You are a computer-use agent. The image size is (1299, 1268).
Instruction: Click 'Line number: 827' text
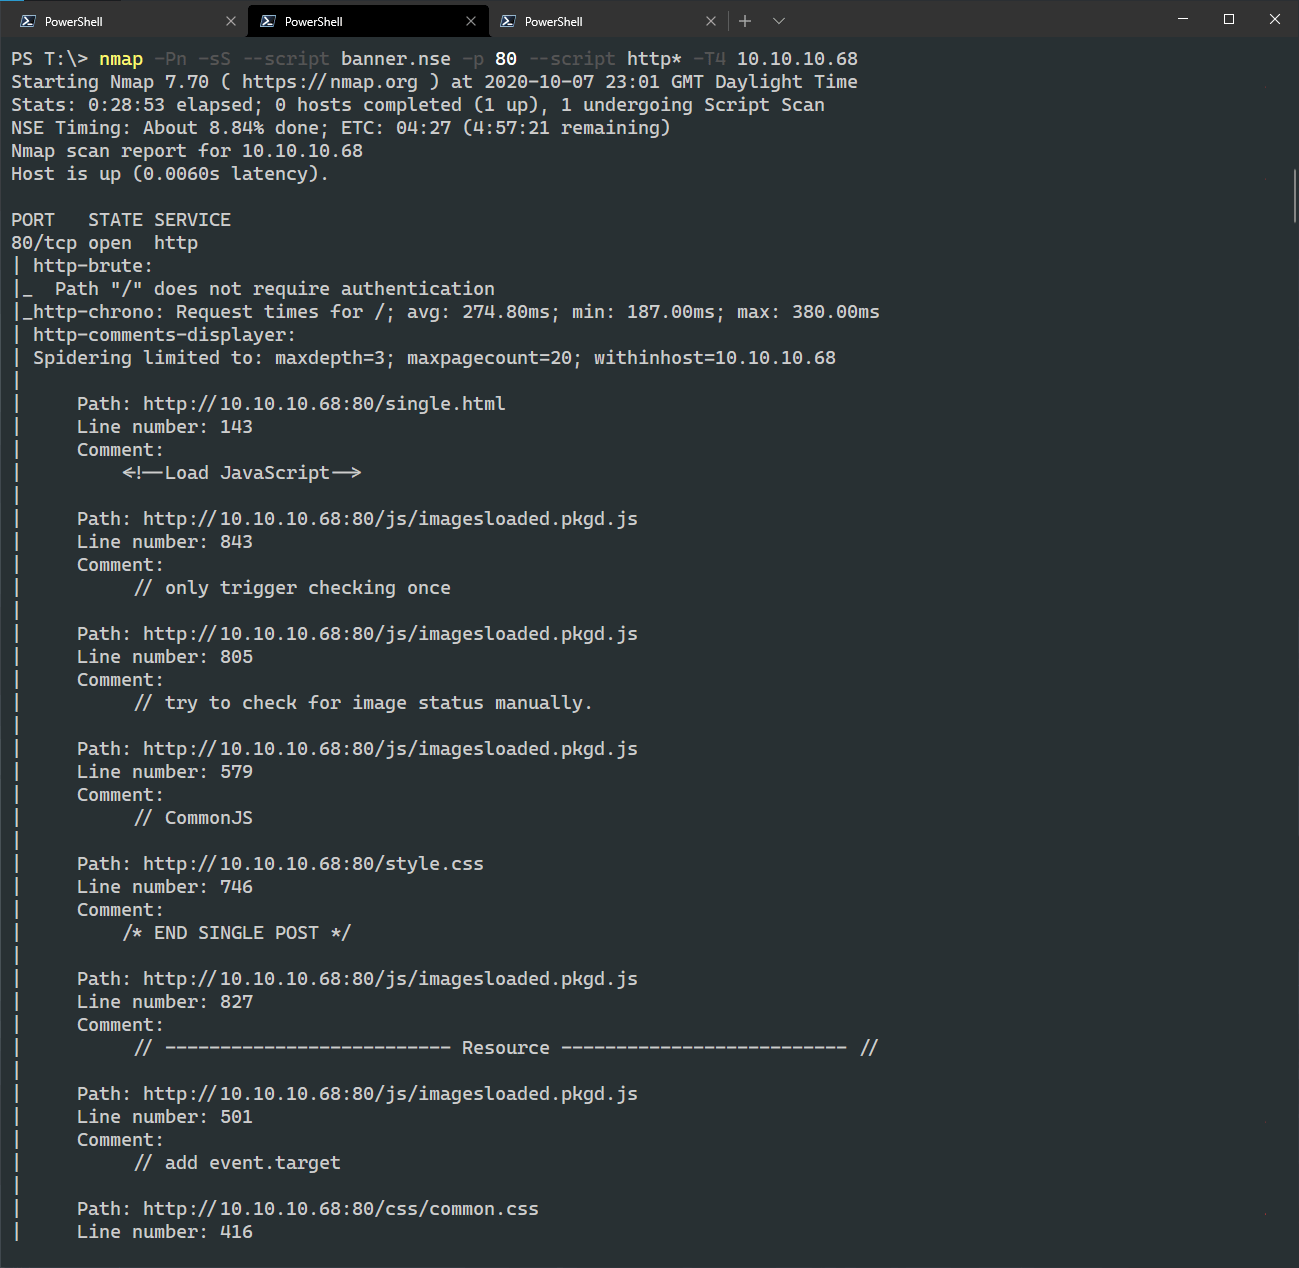pyautogui.click(x=165, y=1002)
